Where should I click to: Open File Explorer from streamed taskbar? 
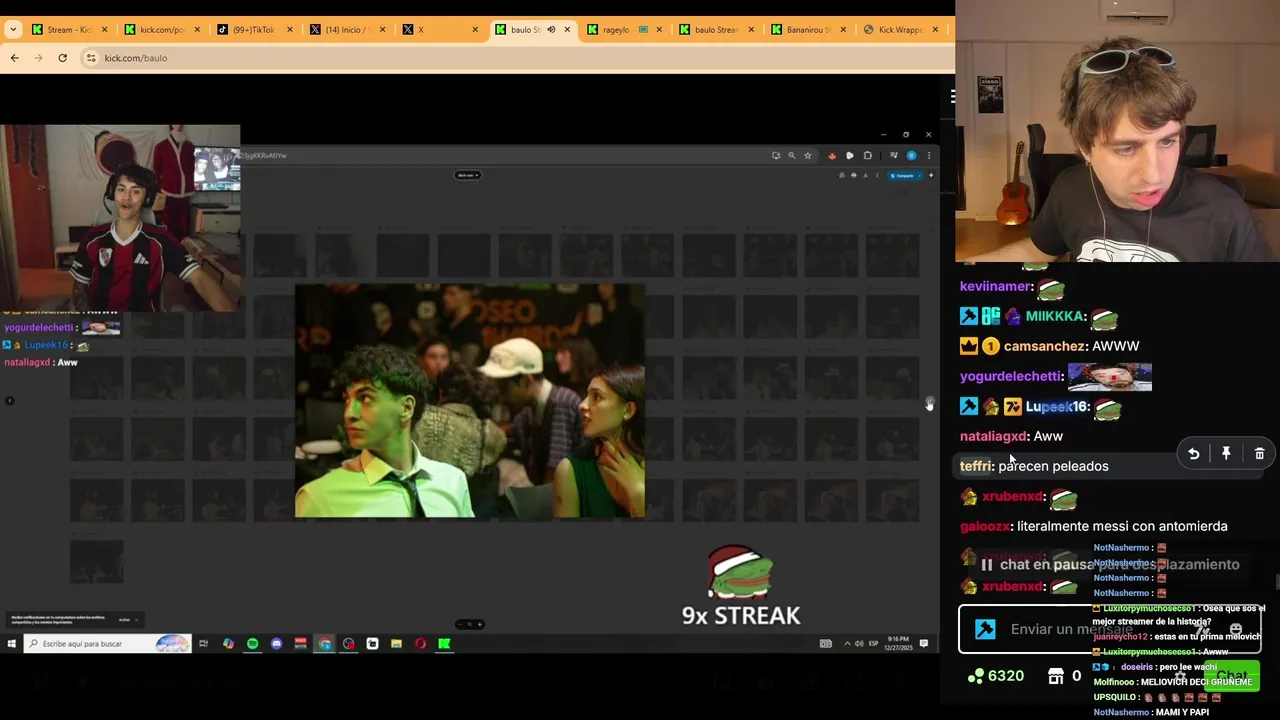click(x=396, y=644)
